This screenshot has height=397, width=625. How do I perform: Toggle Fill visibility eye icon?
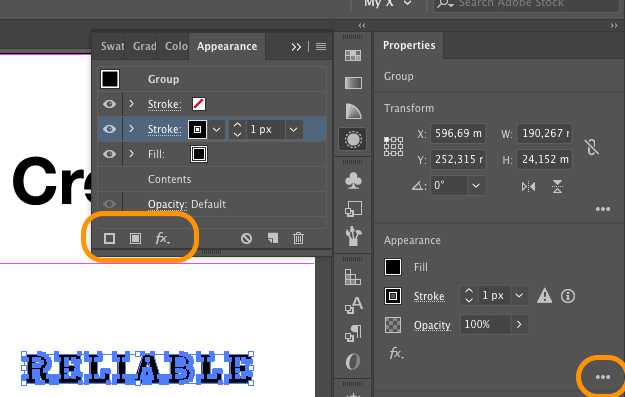click(x=109, y=154)
